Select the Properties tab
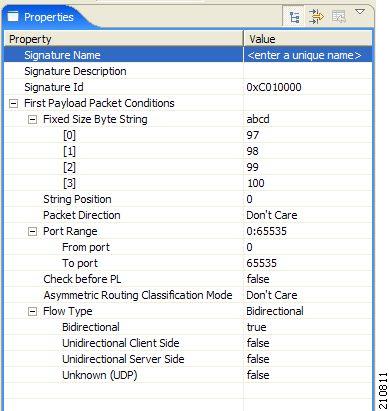 pos(49,17)
